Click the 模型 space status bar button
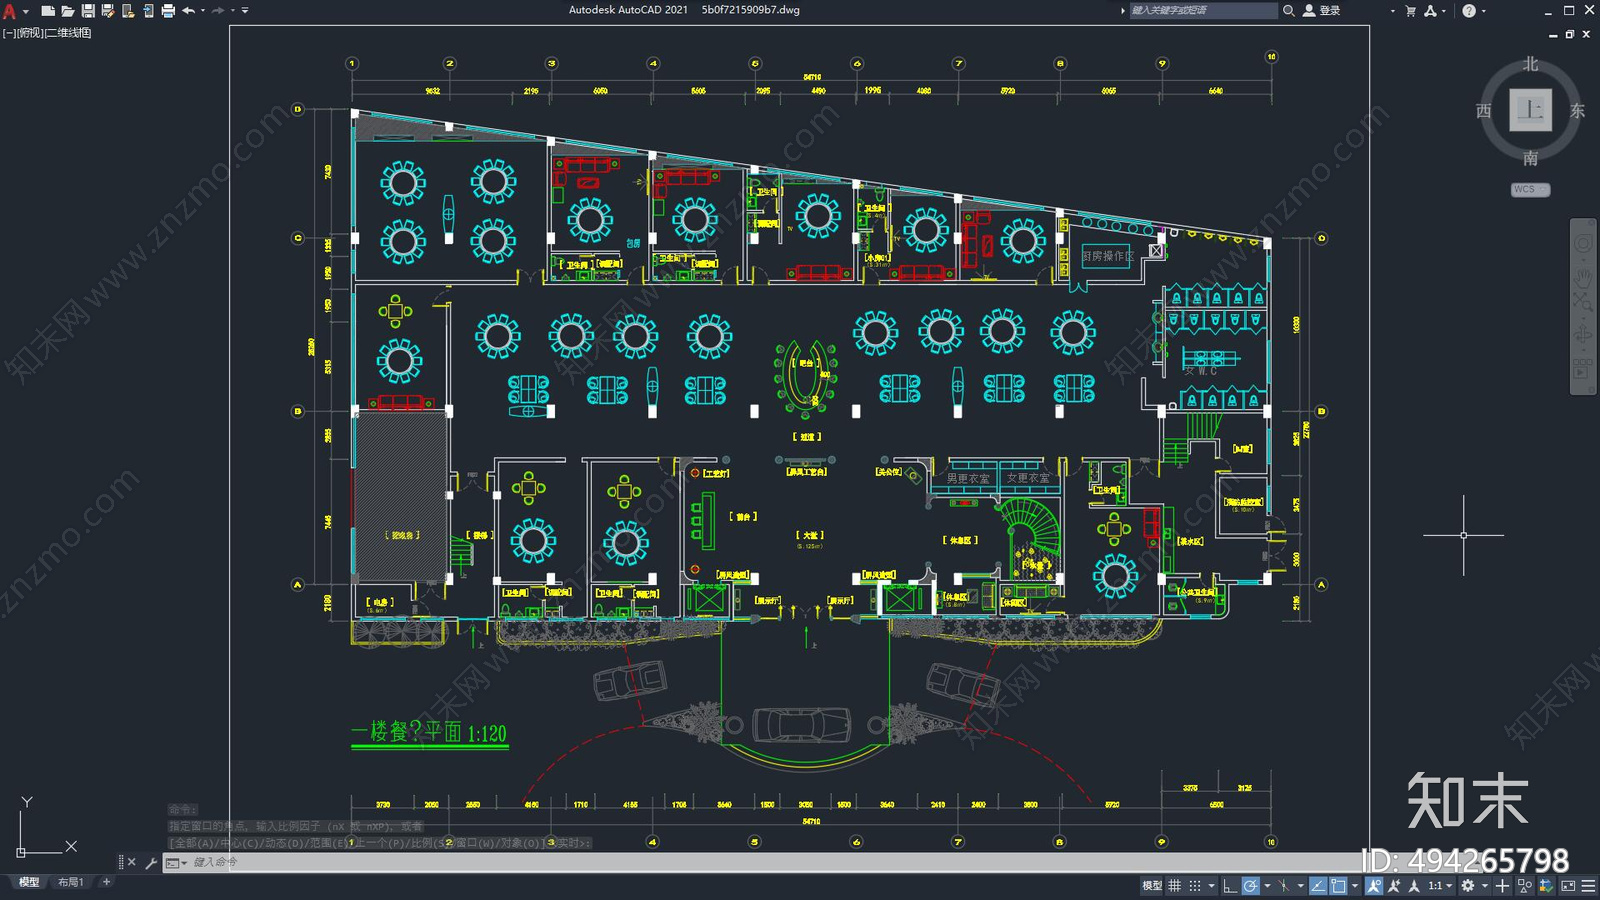 pos(1152,886)
